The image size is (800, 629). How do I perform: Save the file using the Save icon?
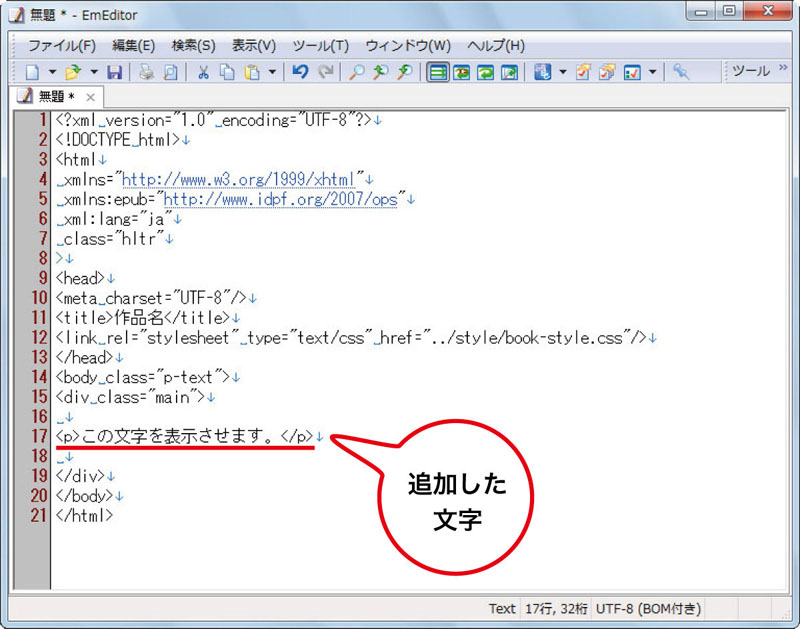116,72
